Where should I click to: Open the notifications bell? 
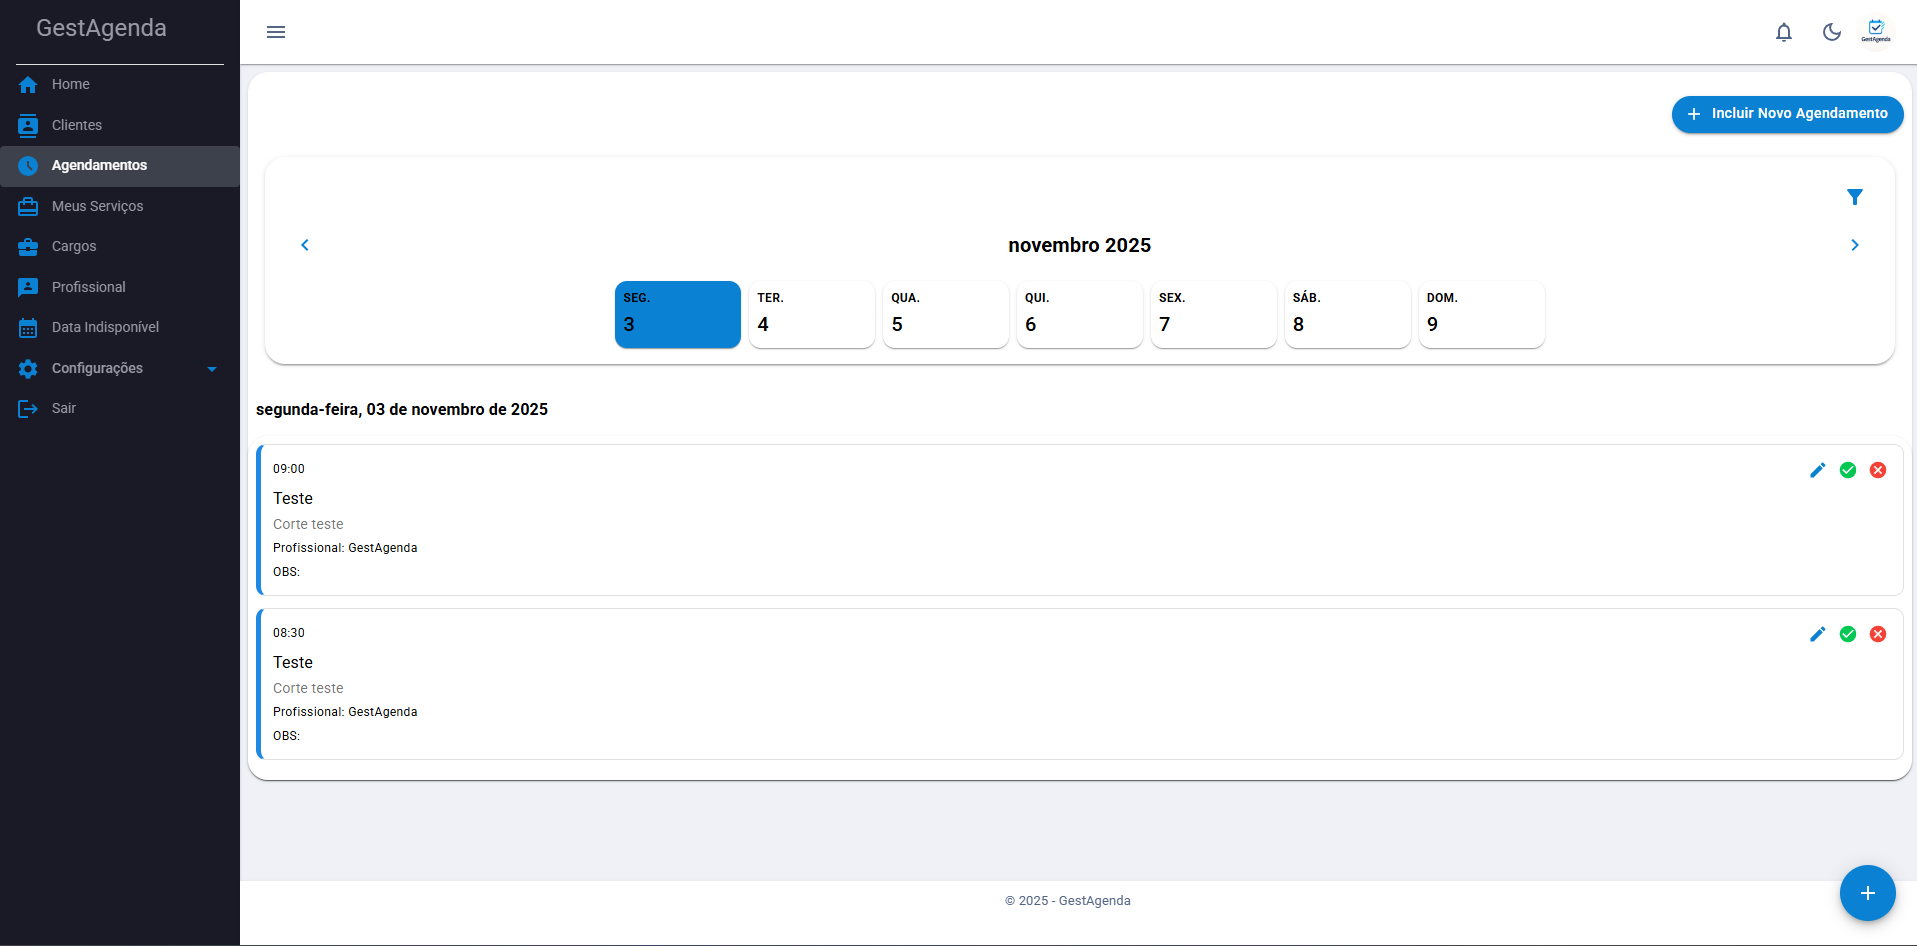1783,32
